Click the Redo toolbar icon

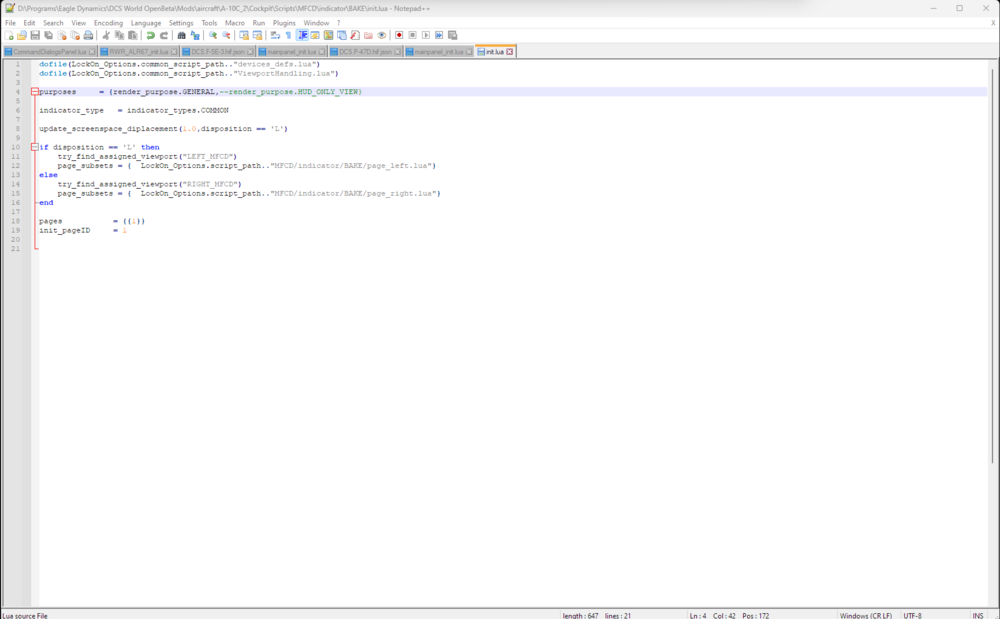pos(164,35)
